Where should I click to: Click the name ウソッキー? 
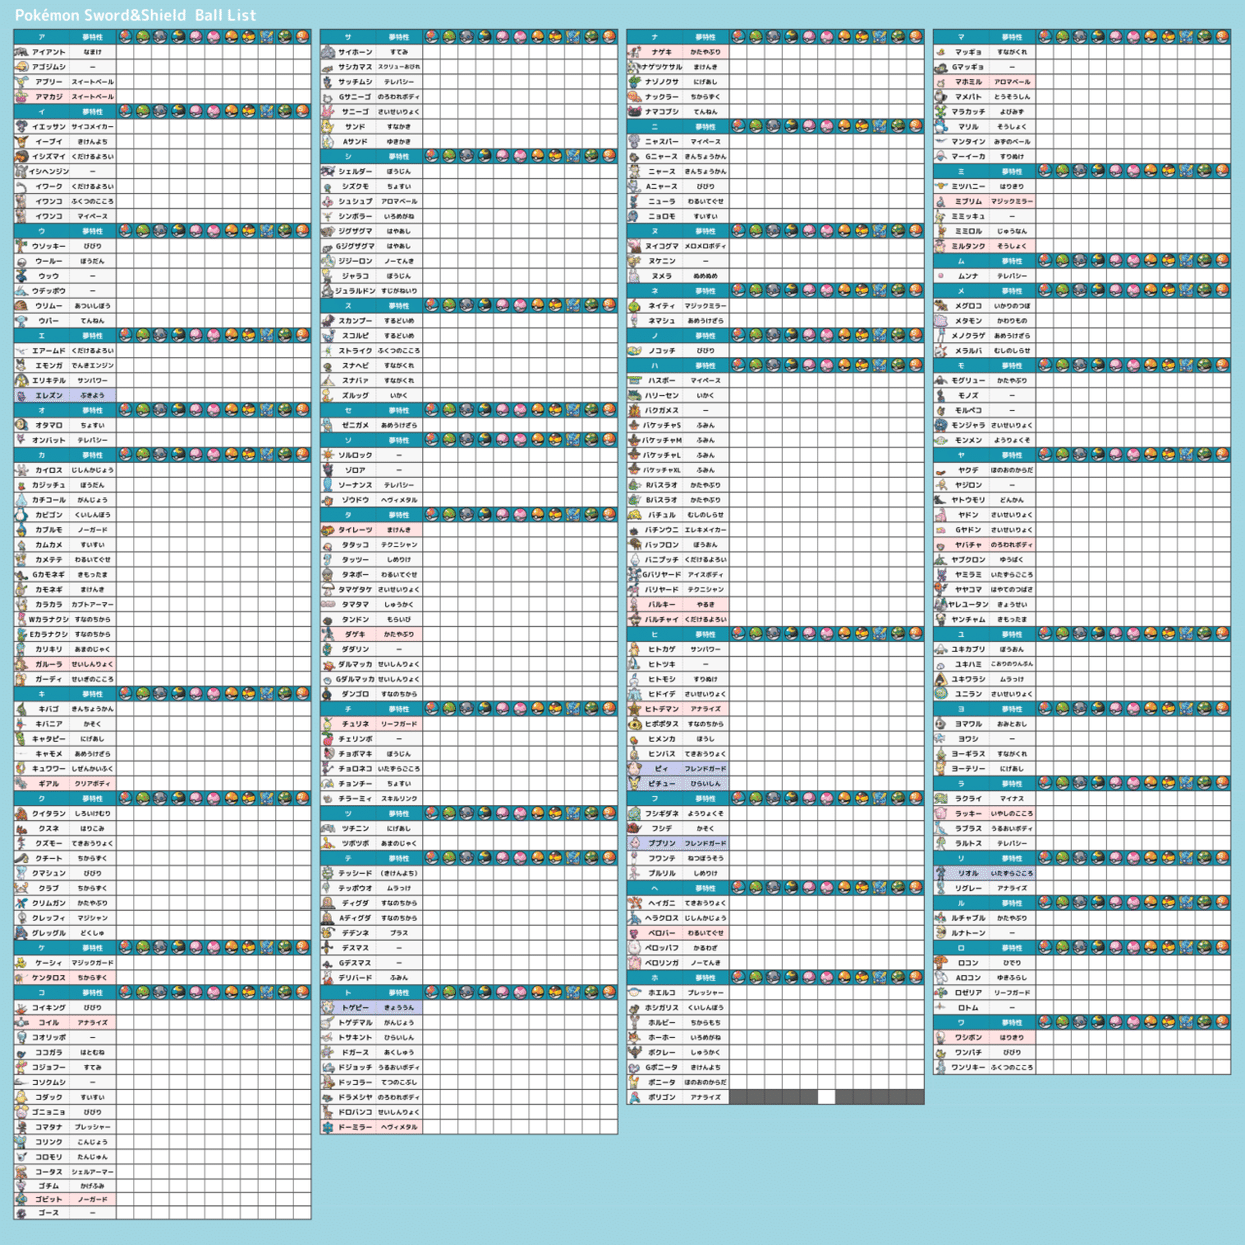click(49, 246)
